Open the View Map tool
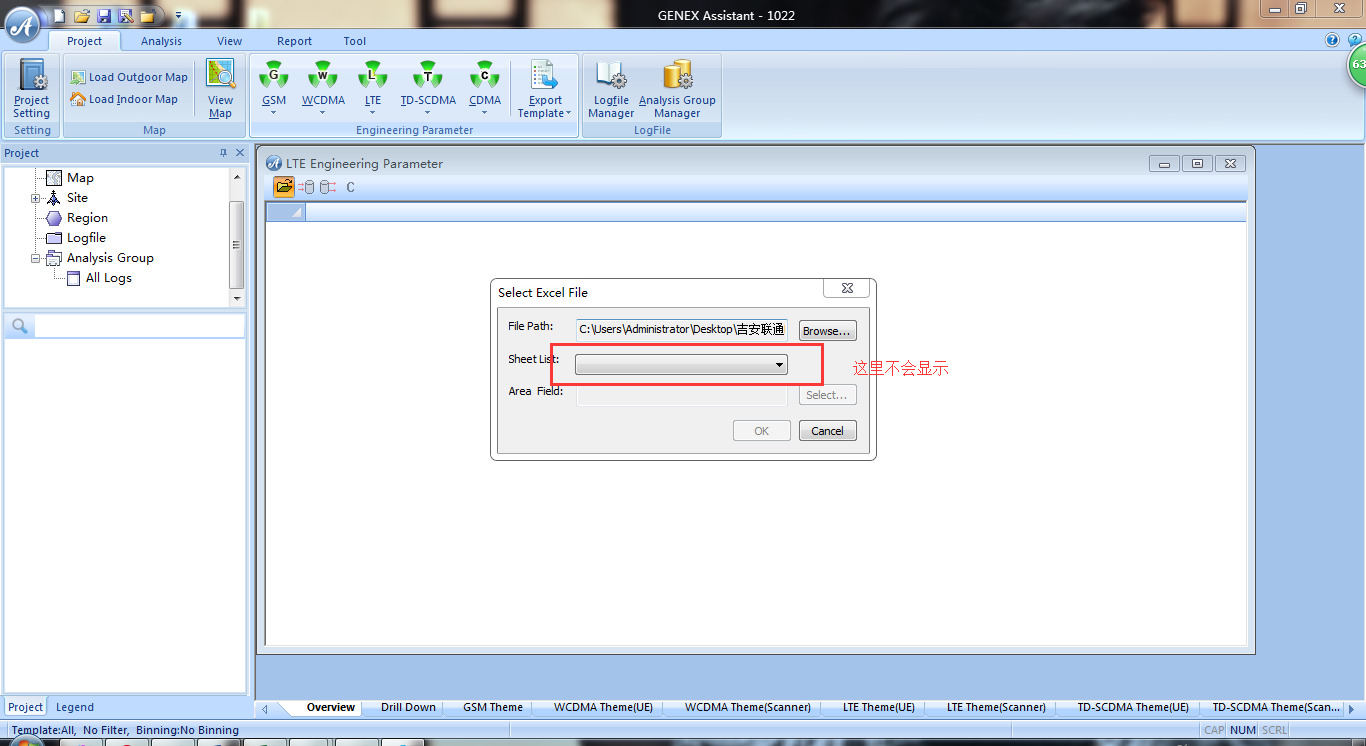This screenshot has width=1366, height=746. click(x=220, y=88)
